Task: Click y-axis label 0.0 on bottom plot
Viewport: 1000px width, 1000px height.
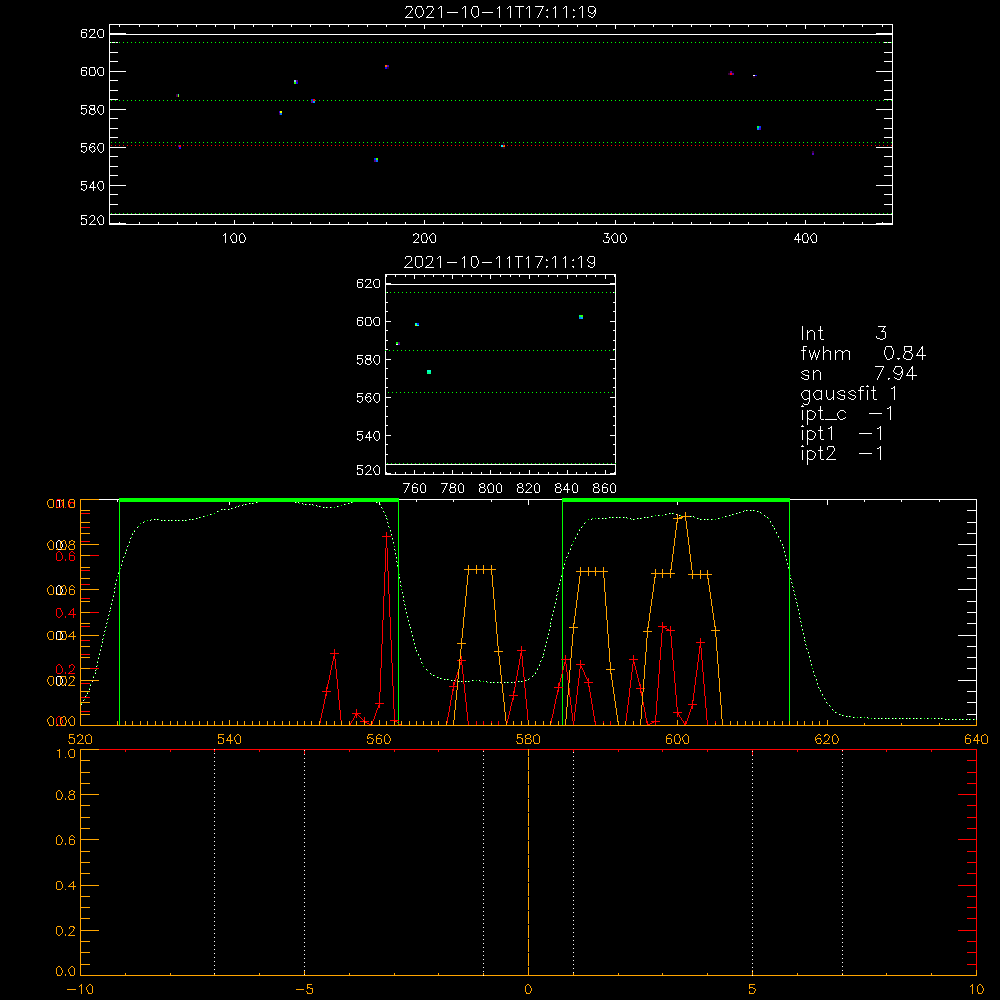Action: pyautogui.click(x=66, y=971)
